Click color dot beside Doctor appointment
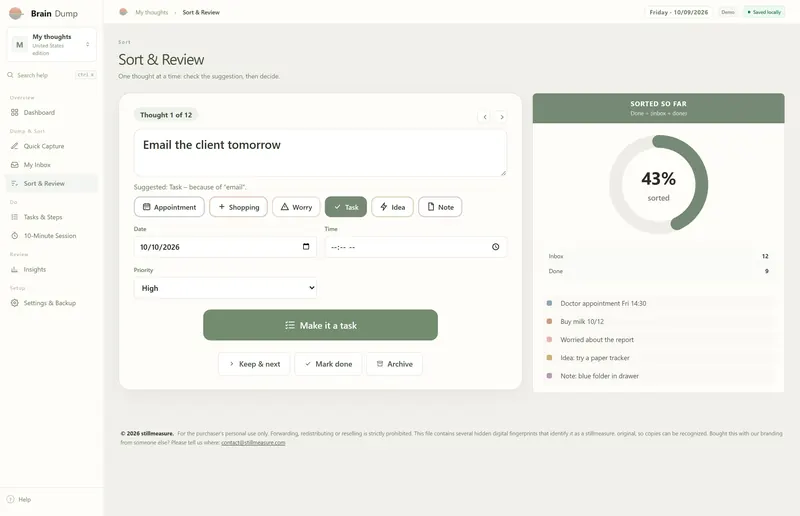This screenshot has height=516, width=800. click(x=549, y=303)
